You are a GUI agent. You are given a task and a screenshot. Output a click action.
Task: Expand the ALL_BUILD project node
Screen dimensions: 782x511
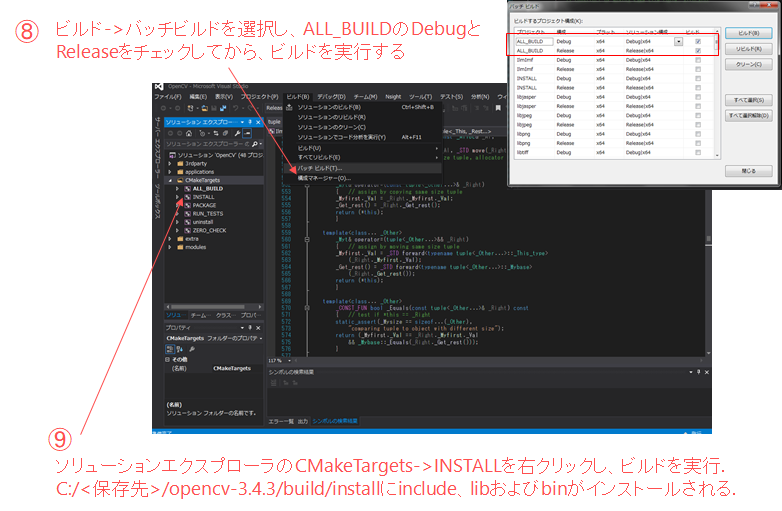click(x=178, y=189)
